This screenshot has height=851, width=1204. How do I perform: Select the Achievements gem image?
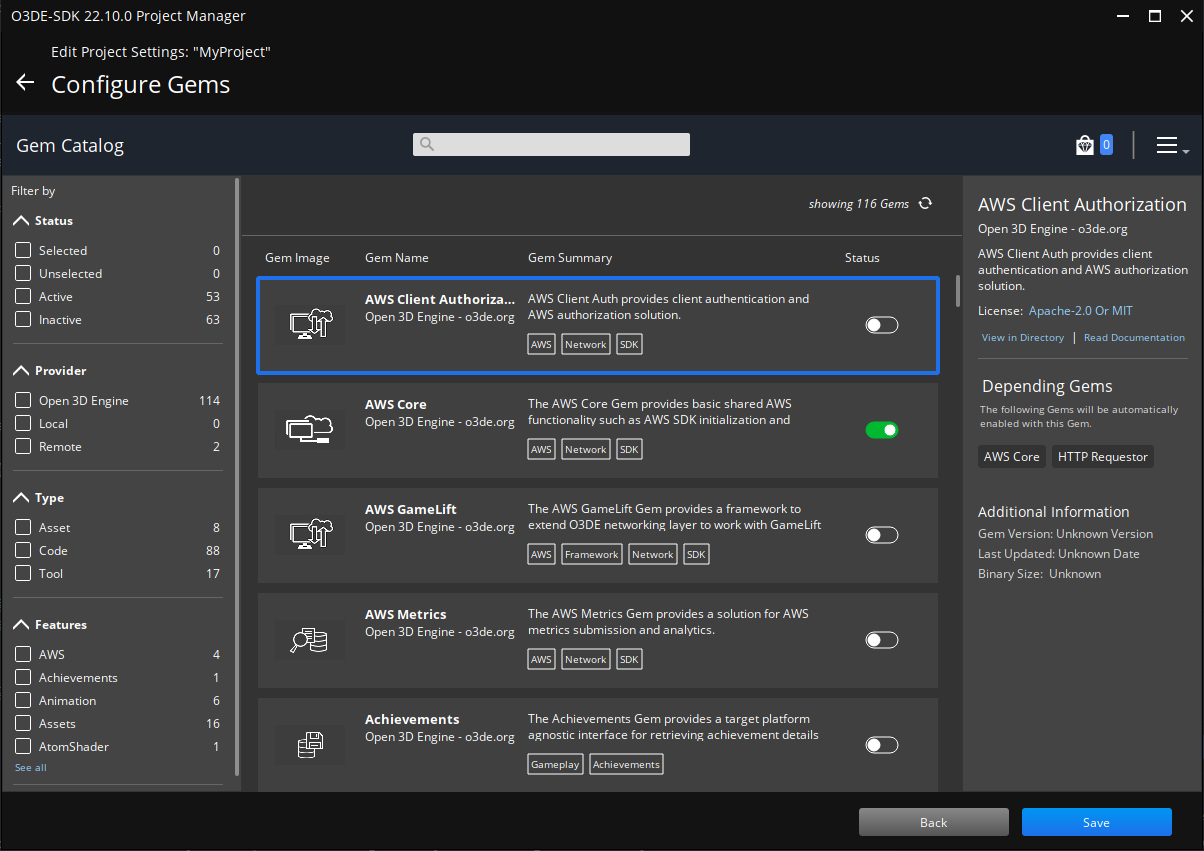pyautogui.click(x=310, y=745)
